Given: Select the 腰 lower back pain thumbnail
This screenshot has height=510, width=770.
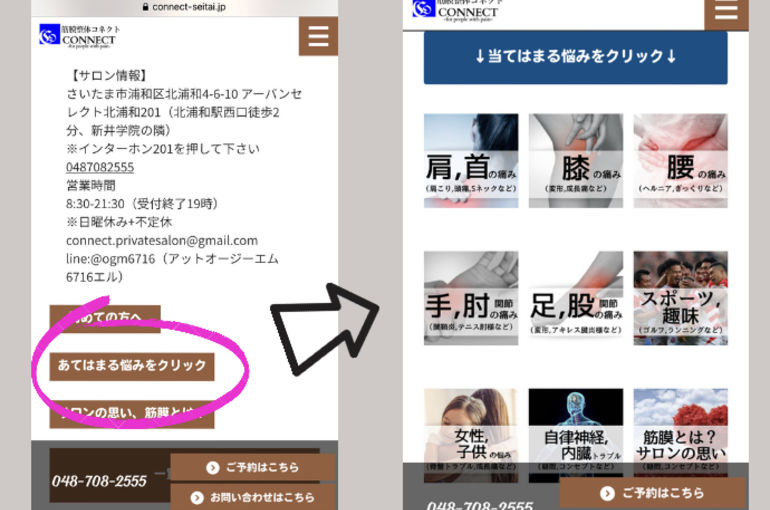Looking at the screenshot, I should tap(680, 160).
